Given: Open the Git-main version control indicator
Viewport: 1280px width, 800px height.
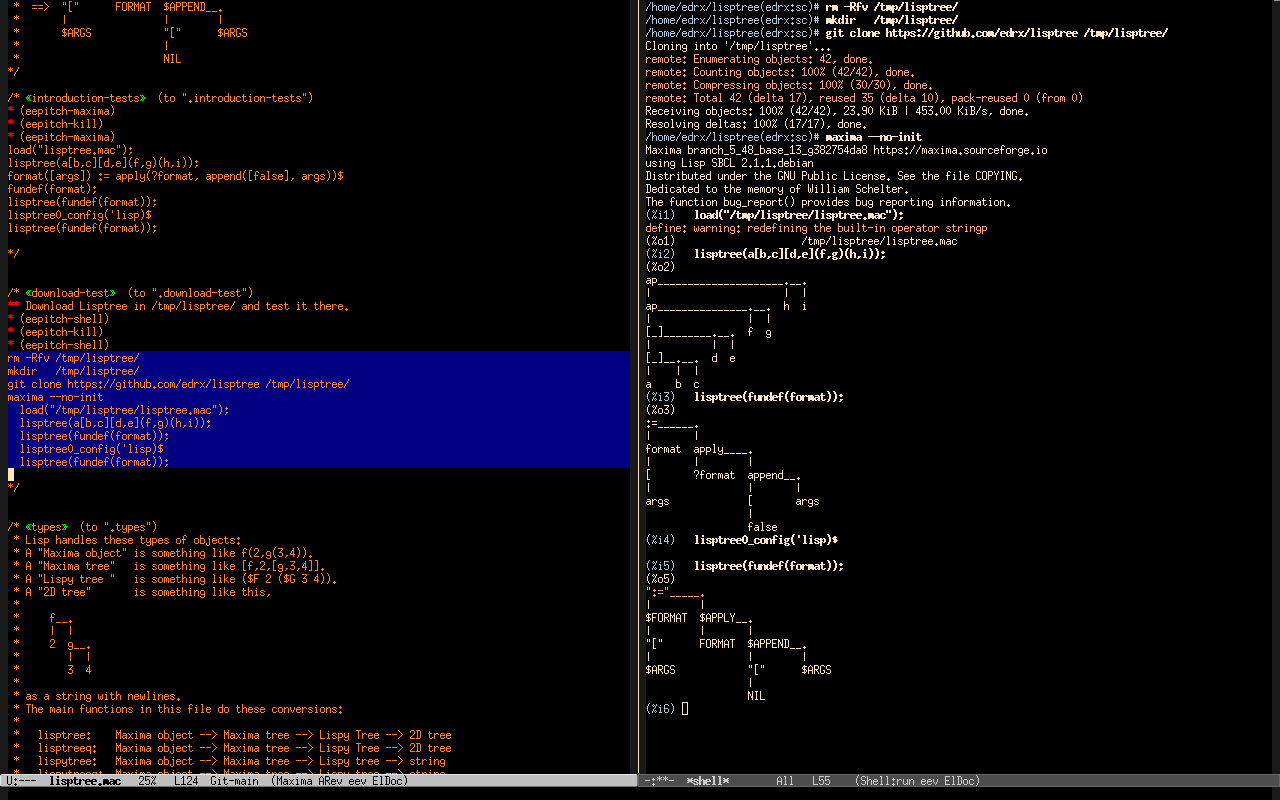Looking at the screenshot, I should [234, 781].
